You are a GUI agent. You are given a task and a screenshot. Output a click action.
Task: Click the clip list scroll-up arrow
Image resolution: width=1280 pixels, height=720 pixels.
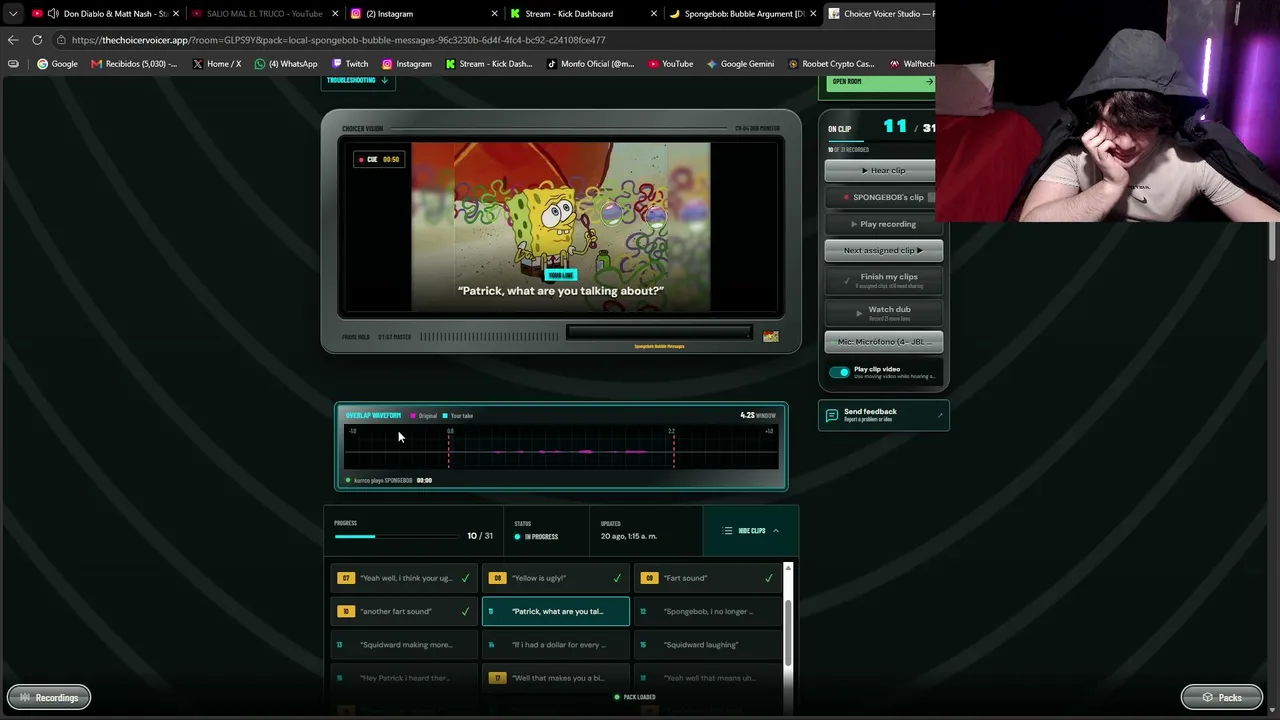click(x=788, y=569)
